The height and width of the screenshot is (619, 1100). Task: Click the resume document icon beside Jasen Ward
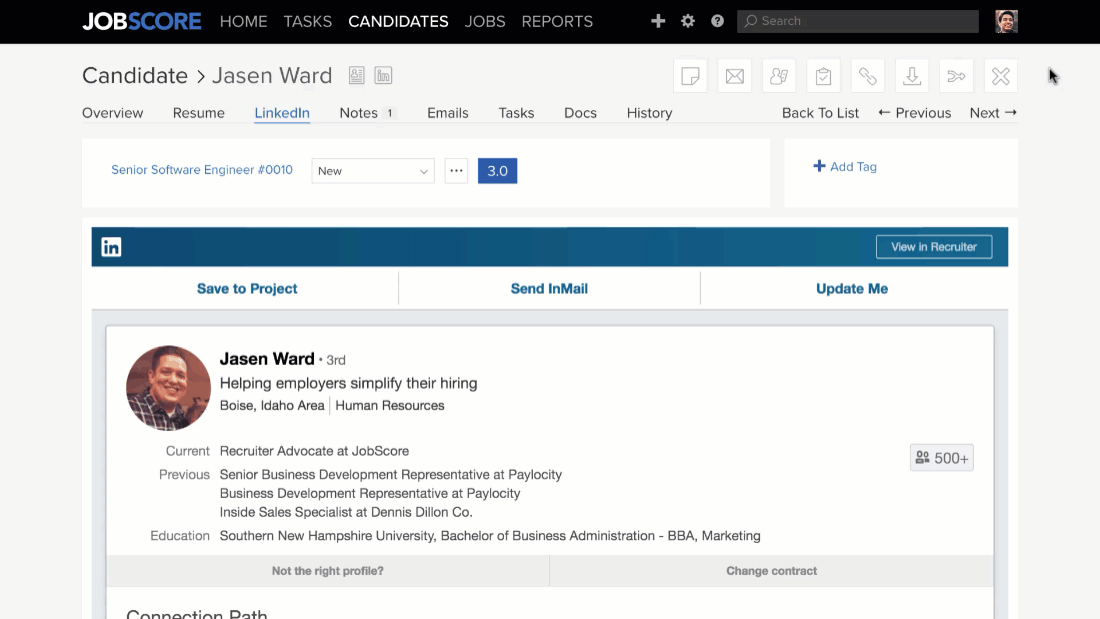click(356, 75)
